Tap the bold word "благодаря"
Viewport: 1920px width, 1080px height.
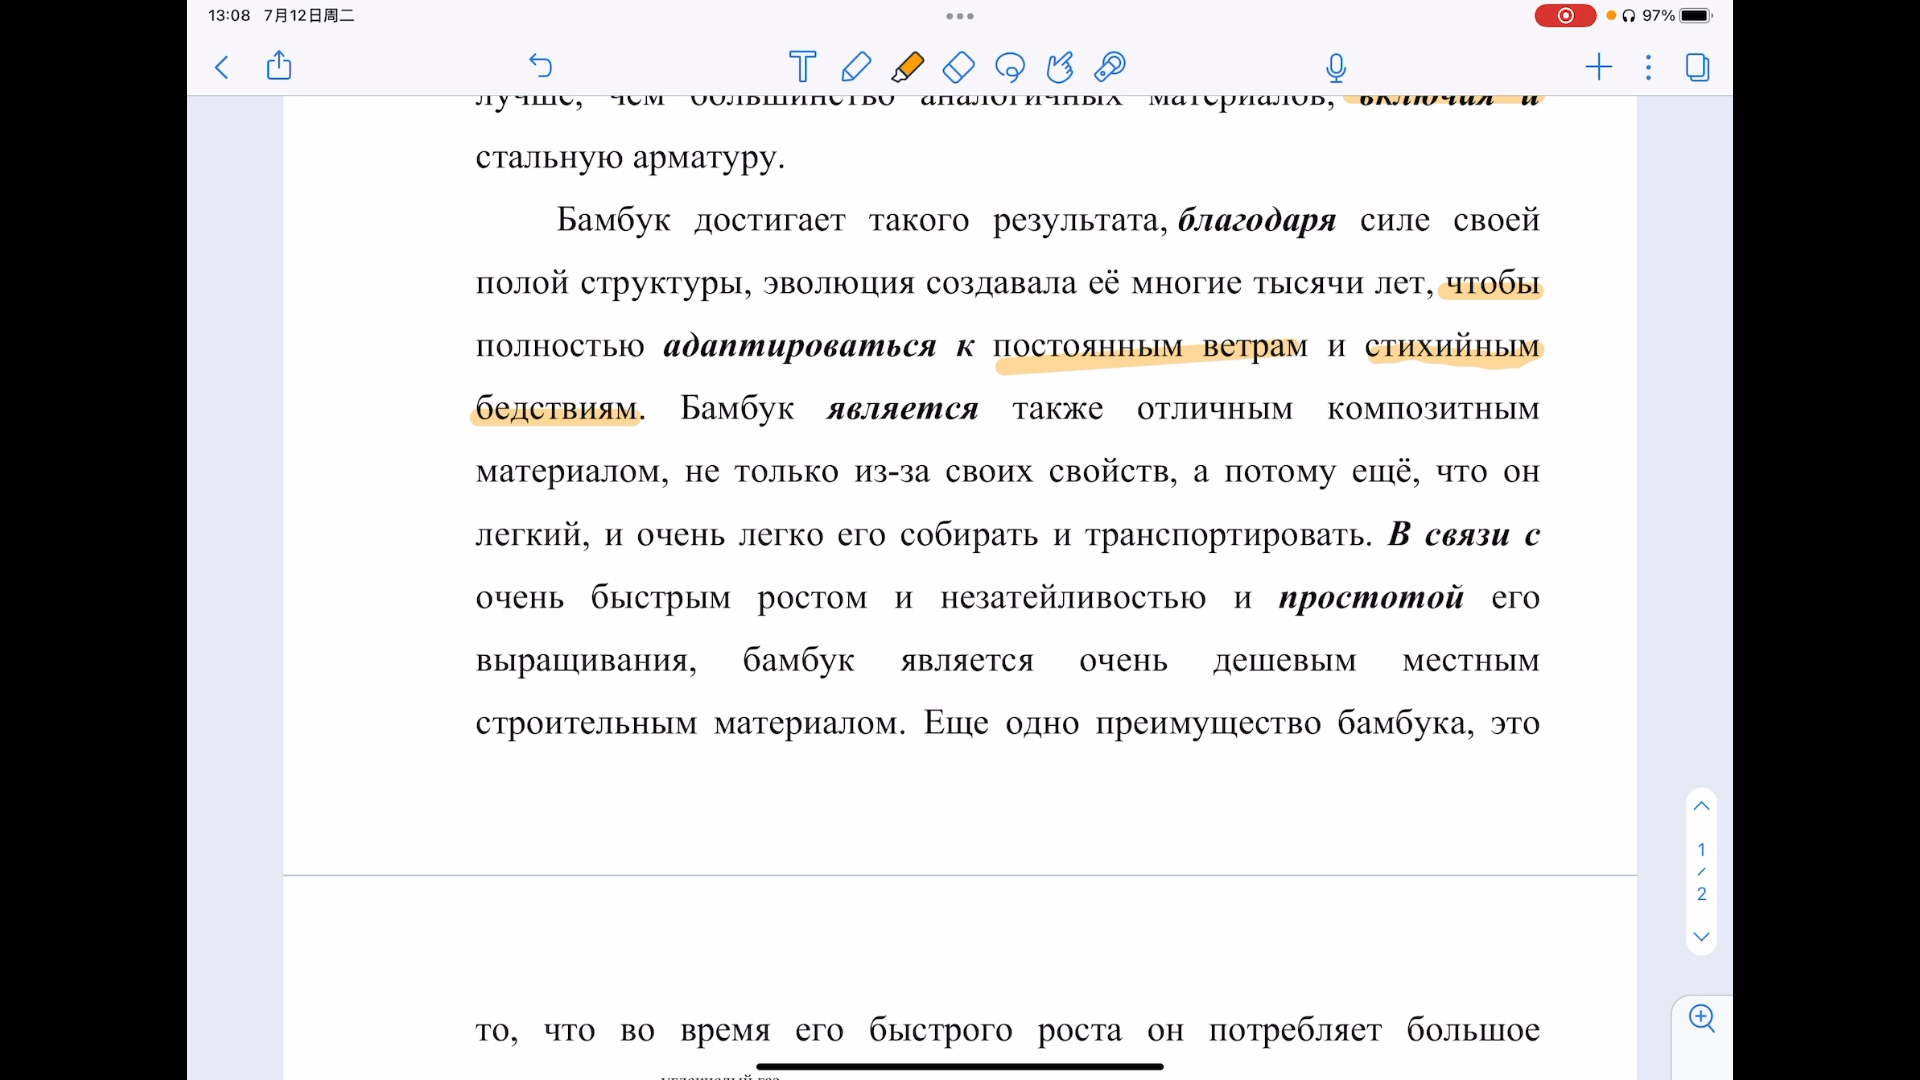point(1257,220)
